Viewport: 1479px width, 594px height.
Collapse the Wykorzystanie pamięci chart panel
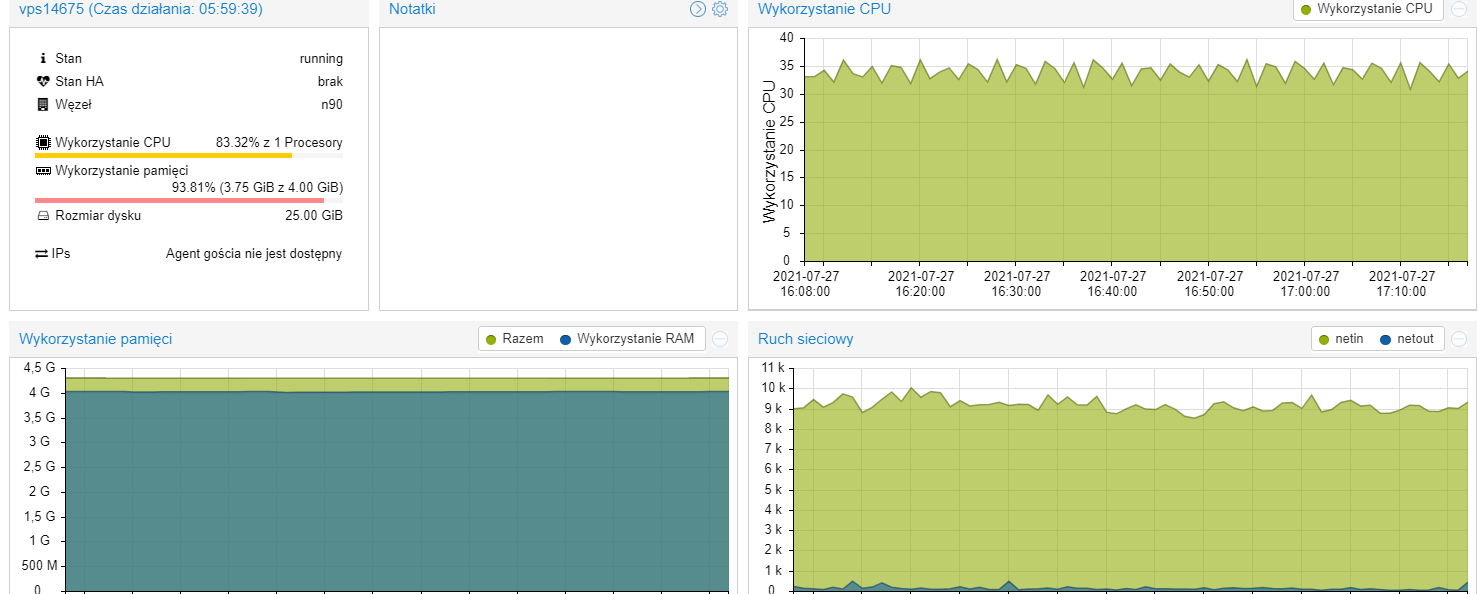click(720, 339)
